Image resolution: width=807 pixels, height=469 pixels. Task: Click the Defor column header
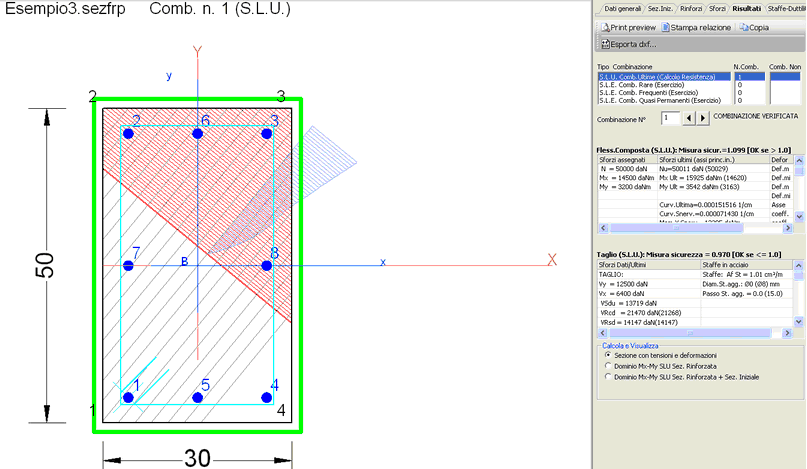pos(781,160)
